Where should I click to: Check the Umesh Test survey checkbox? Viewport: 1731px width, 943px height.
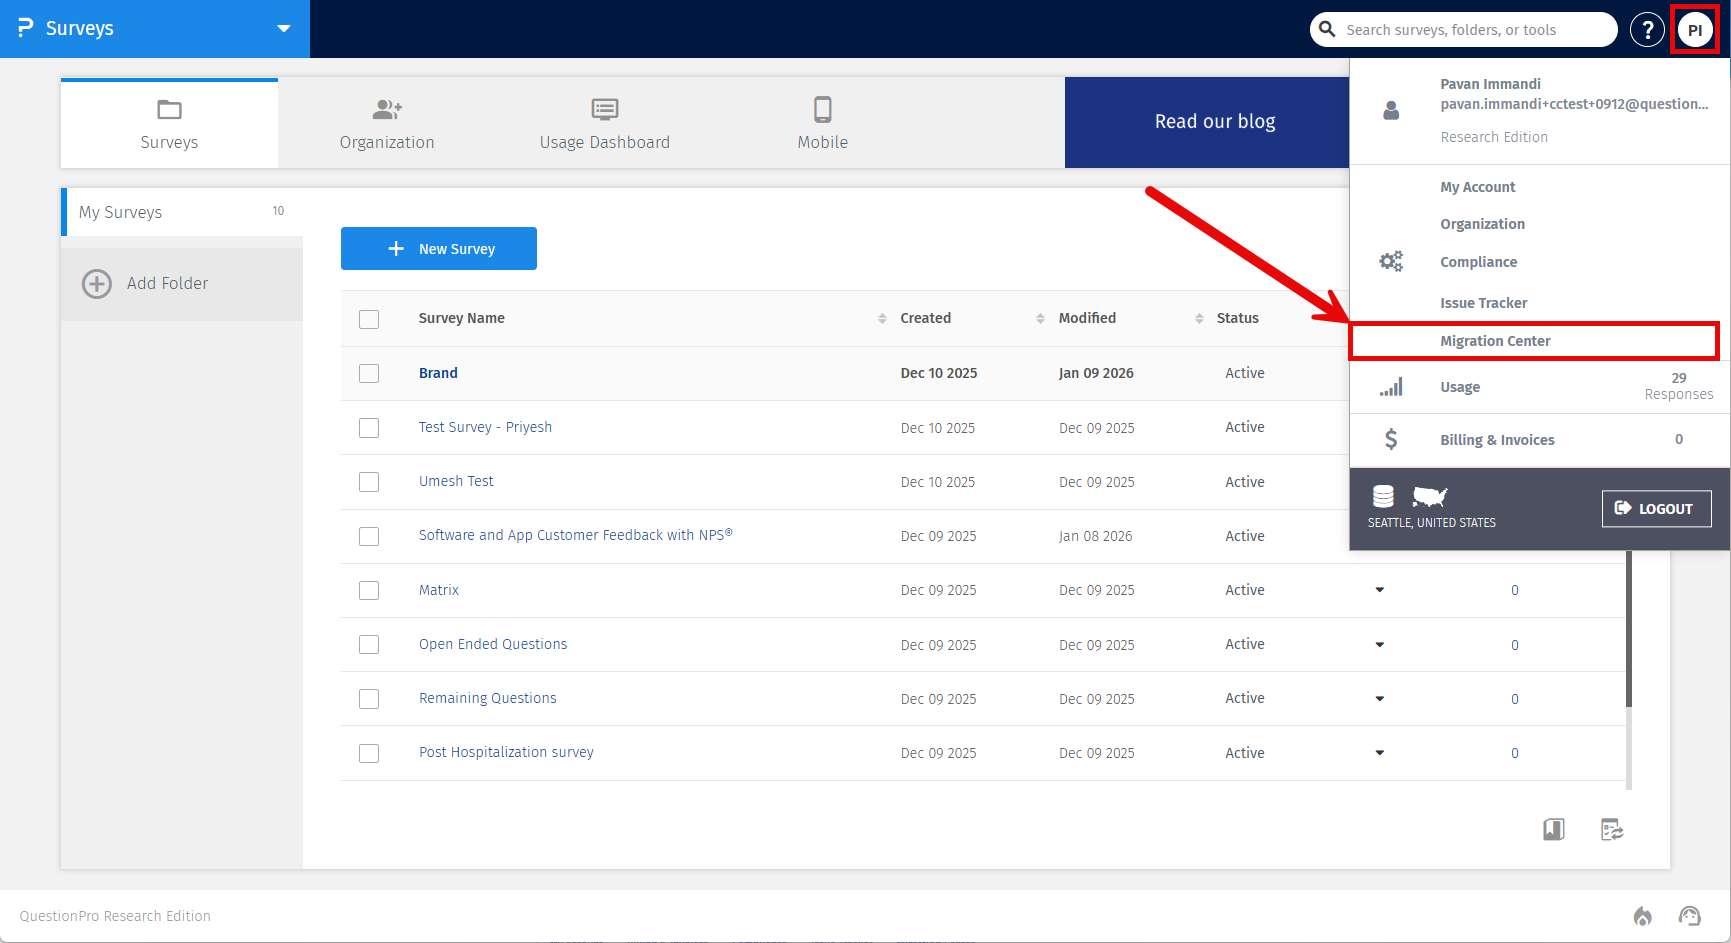tap(369, 482)
